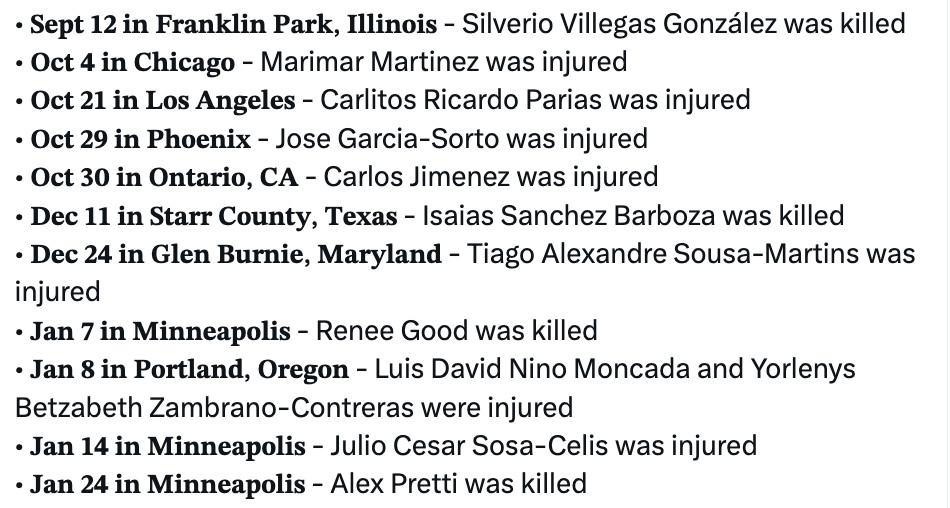
Task: Click the bold 'Sept 12 in Franklin Park, Illinois' text
Action: click(233, 23)
